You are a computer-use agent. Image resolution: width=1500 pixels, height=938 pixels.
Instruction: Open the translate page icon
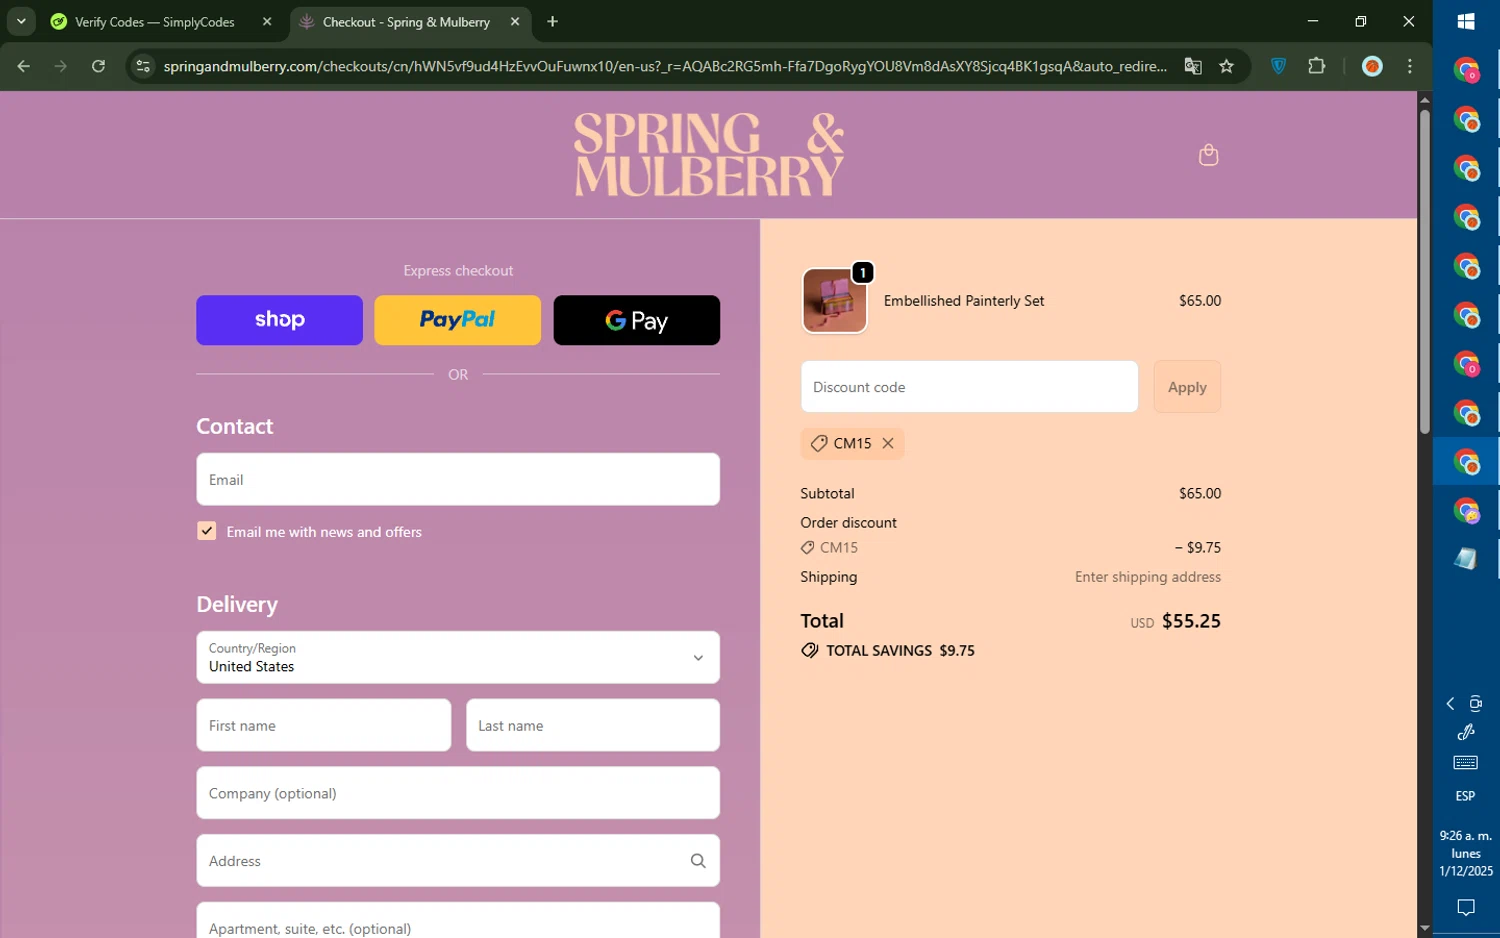coord(1192,66)
